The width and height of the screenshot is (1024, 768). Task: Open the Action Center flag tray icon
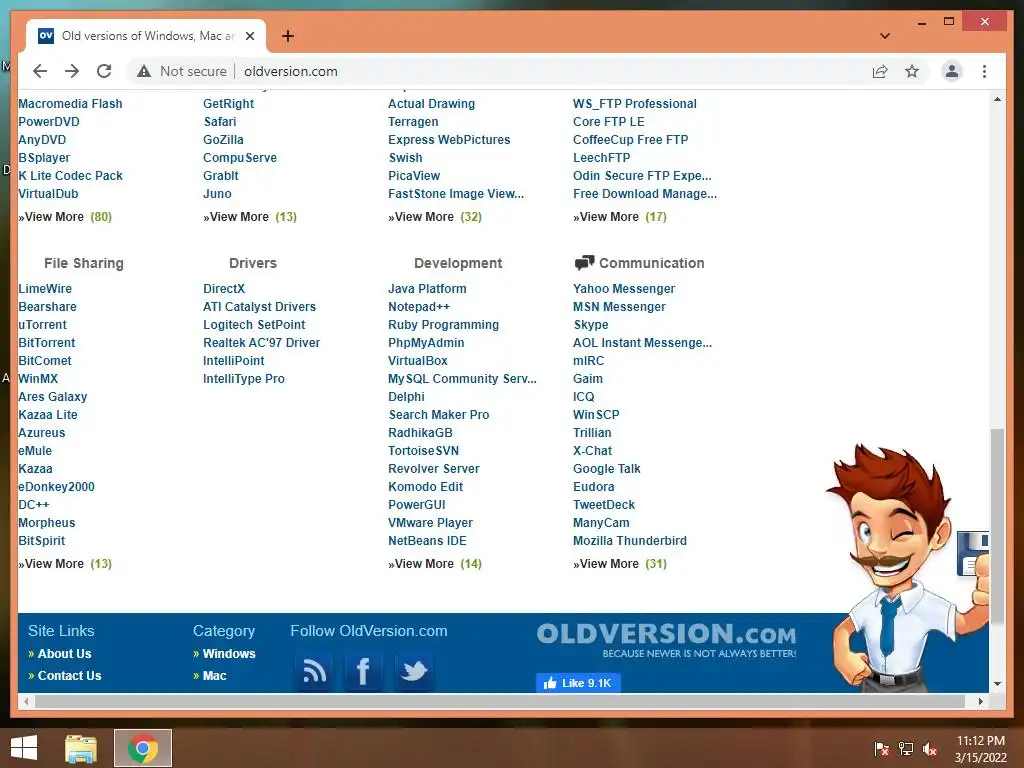pos(881,748)
